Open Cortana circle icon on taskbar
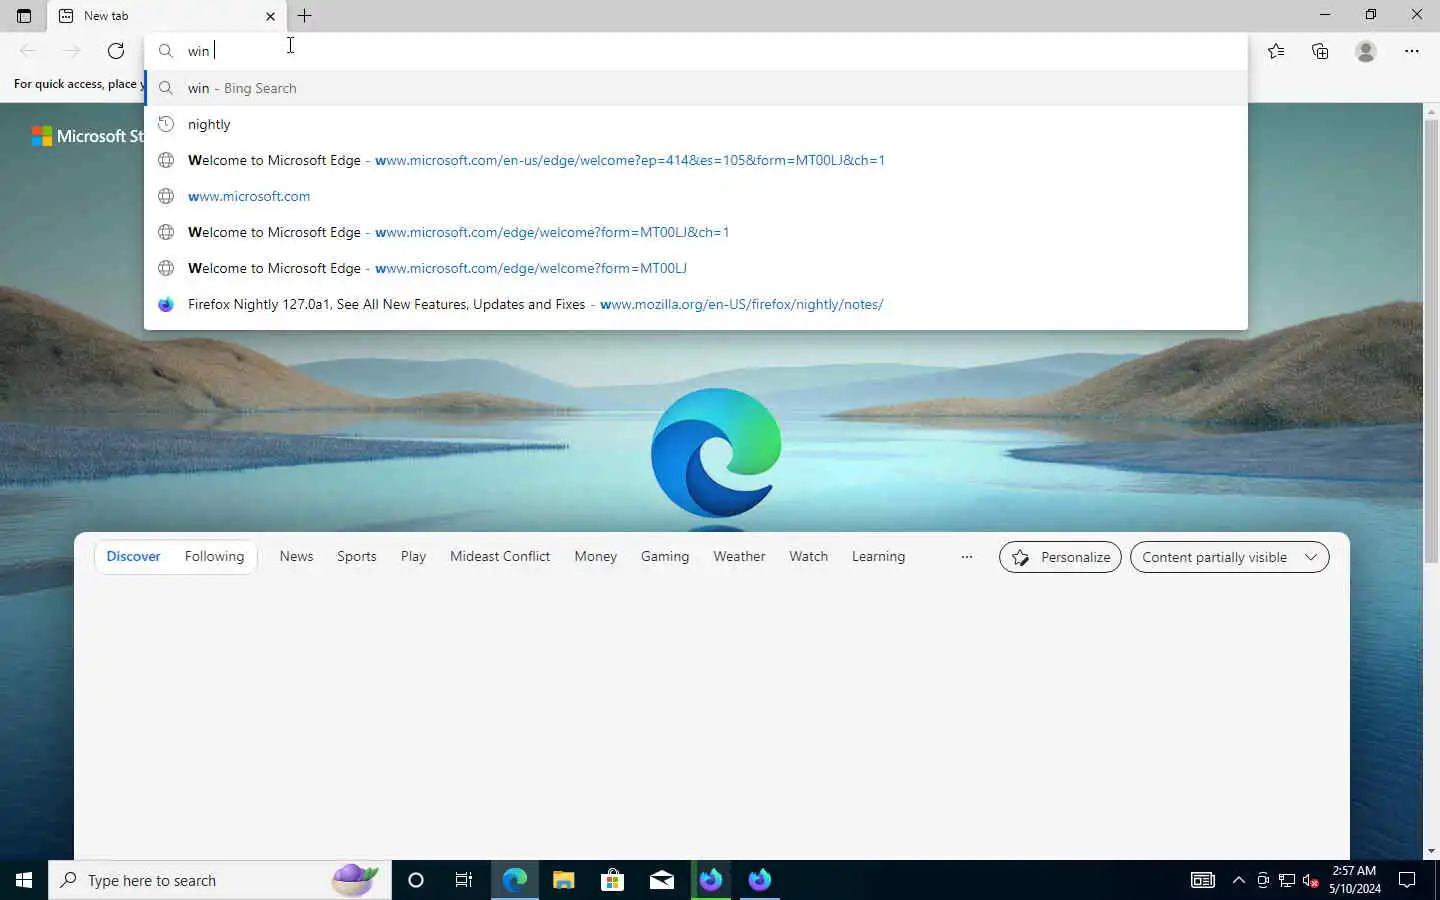 416,880
